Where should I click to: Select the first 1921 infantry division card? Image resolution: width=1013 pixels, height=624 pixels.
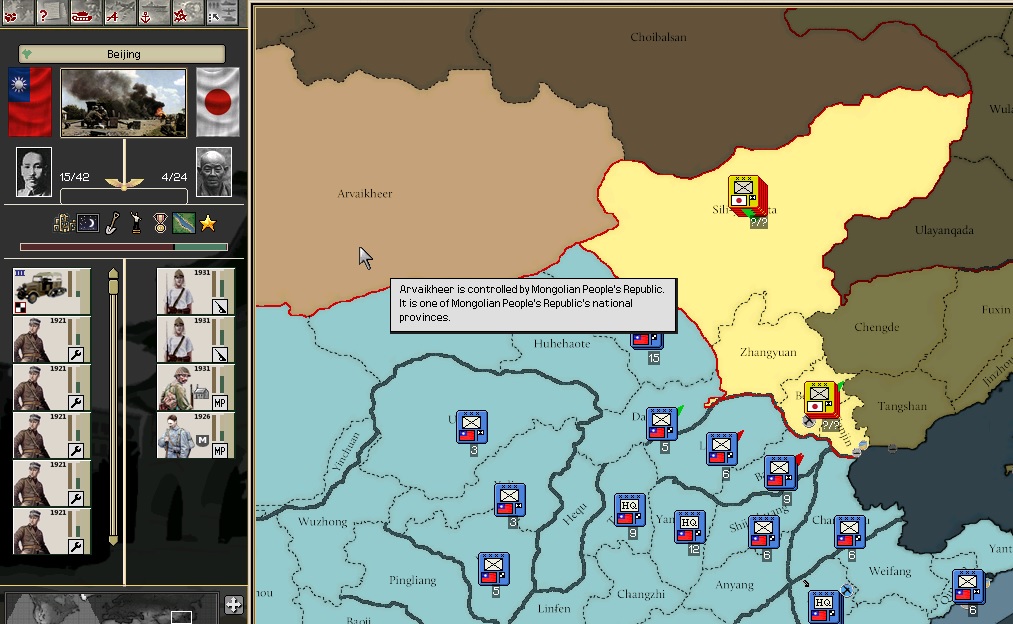[x=52, y=339]
